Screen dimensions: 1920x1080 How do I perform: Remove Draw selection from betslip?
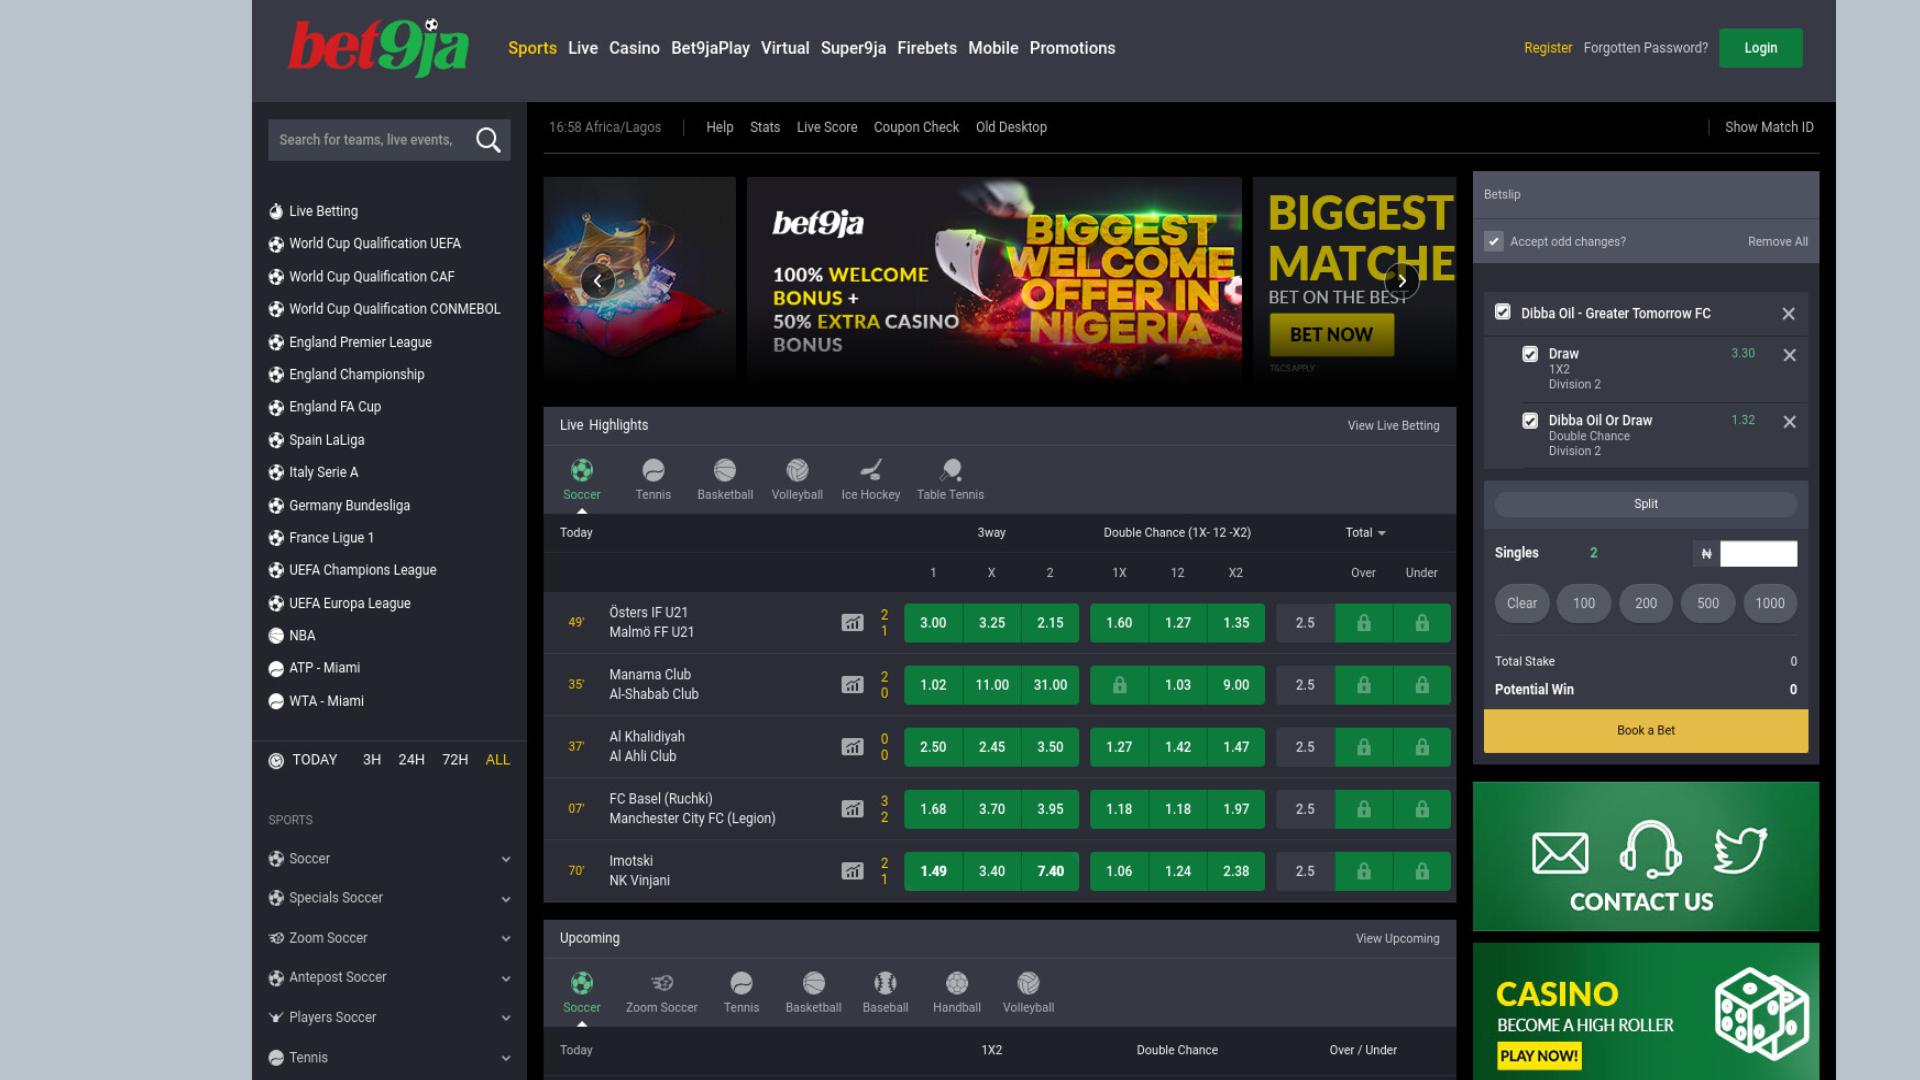1790,355
